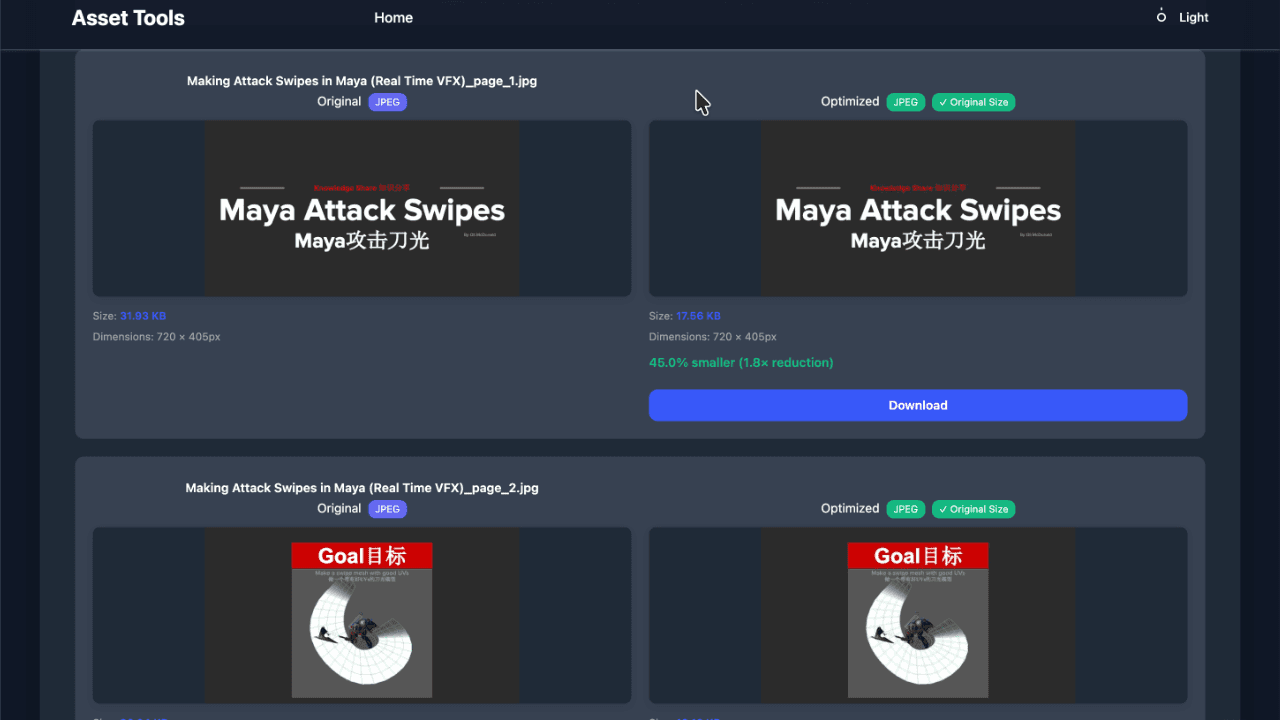Click the Asset Tools logo title

tap(128, 18)
